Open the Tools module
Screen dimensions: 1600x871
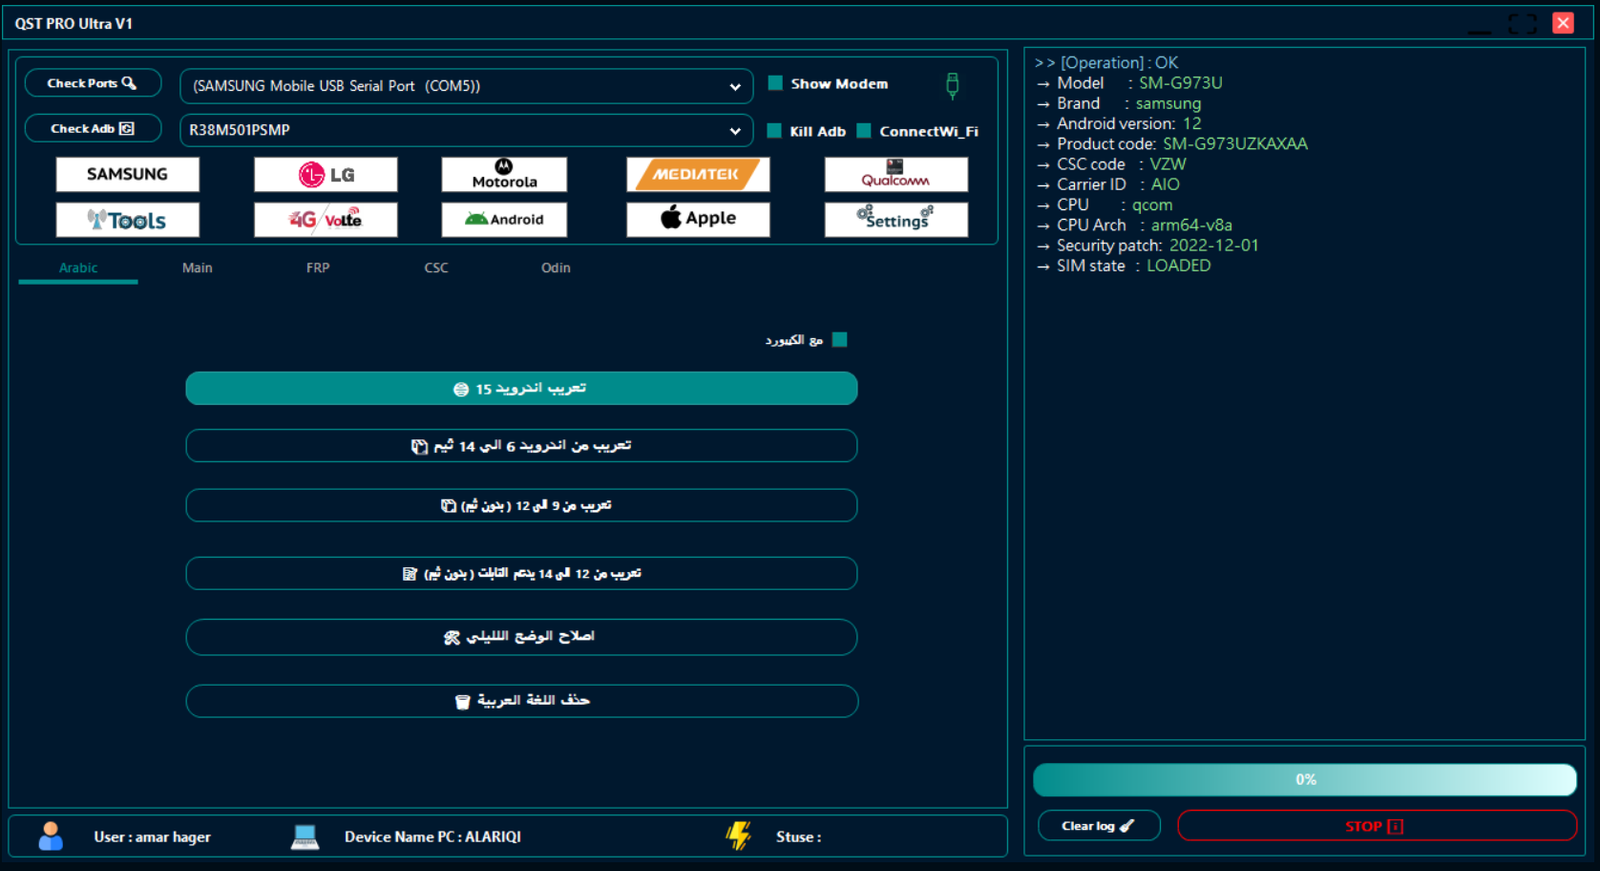(127, 220)
